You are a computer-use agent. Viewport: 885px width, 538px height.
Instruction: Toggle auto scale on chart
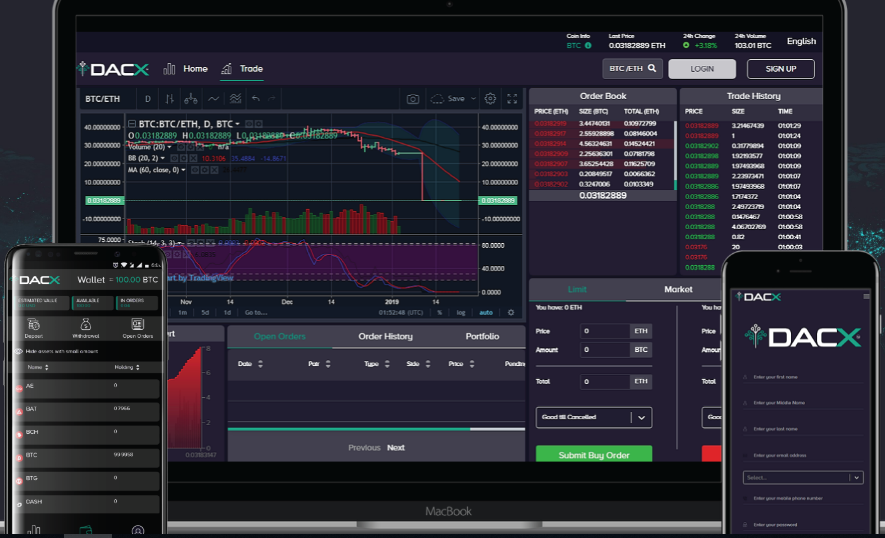point(486,312)
